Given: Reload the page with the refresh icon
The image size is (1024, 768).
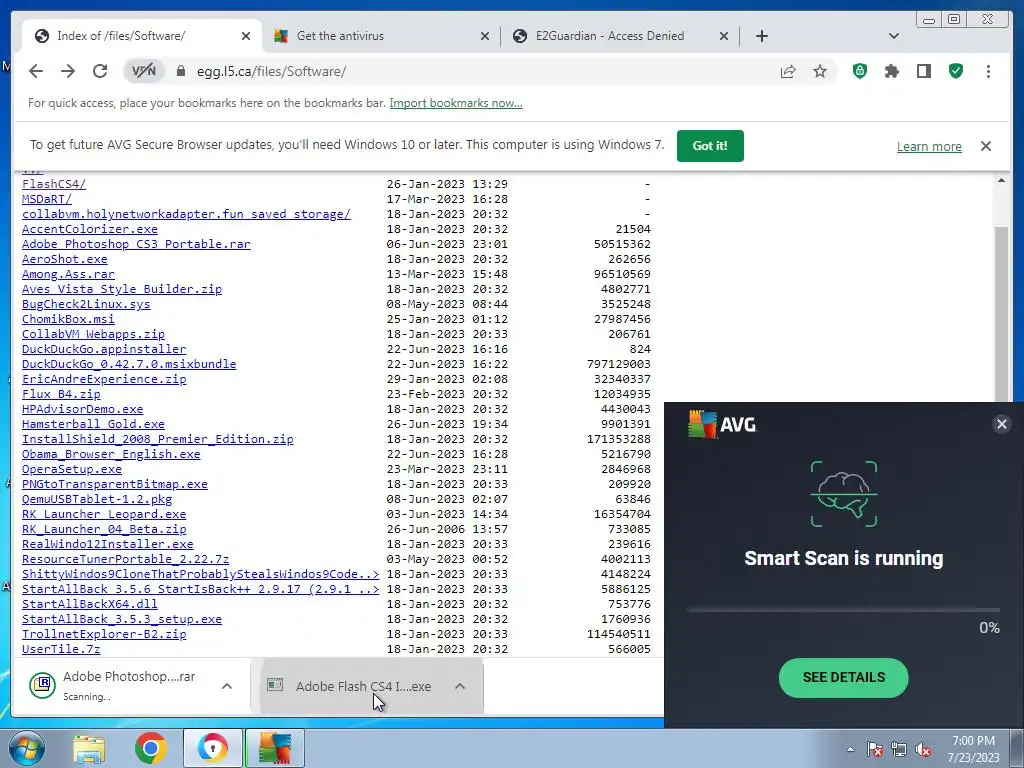Looking at the screenshot, I should 99,71.
